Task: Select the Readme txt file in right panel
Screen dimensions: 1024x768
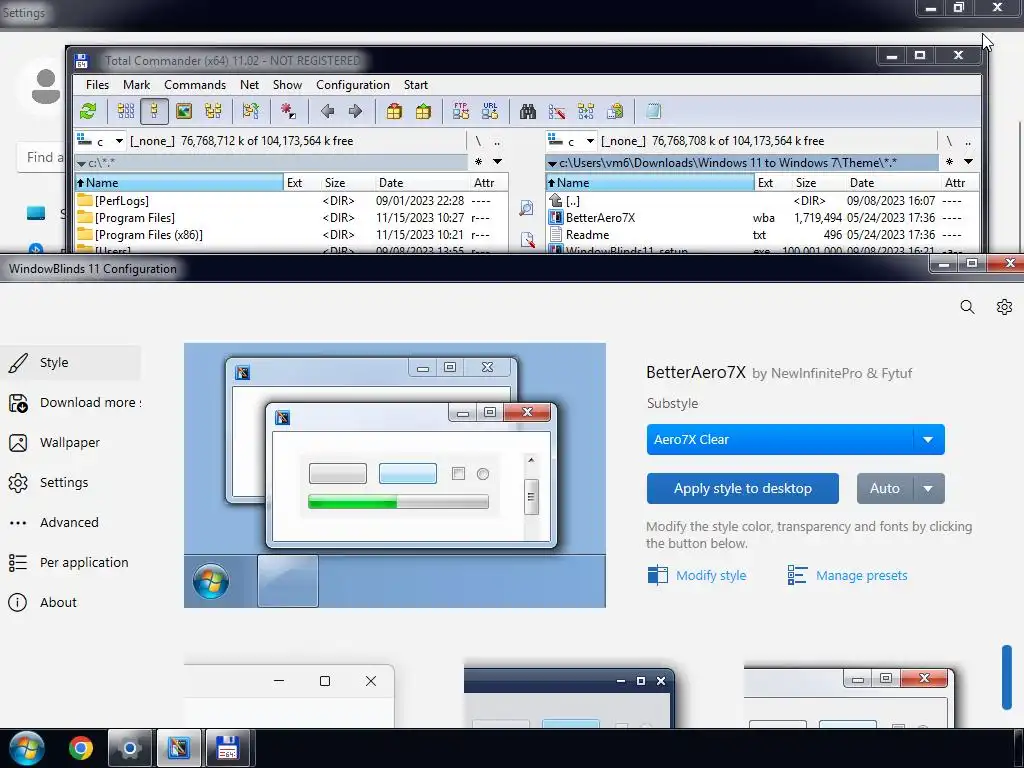Action: [762, 235]
